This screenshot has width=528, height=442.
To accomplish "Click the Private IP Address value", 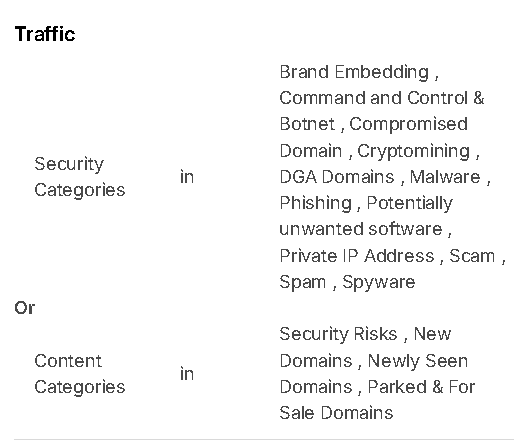I will pos(357,256).
